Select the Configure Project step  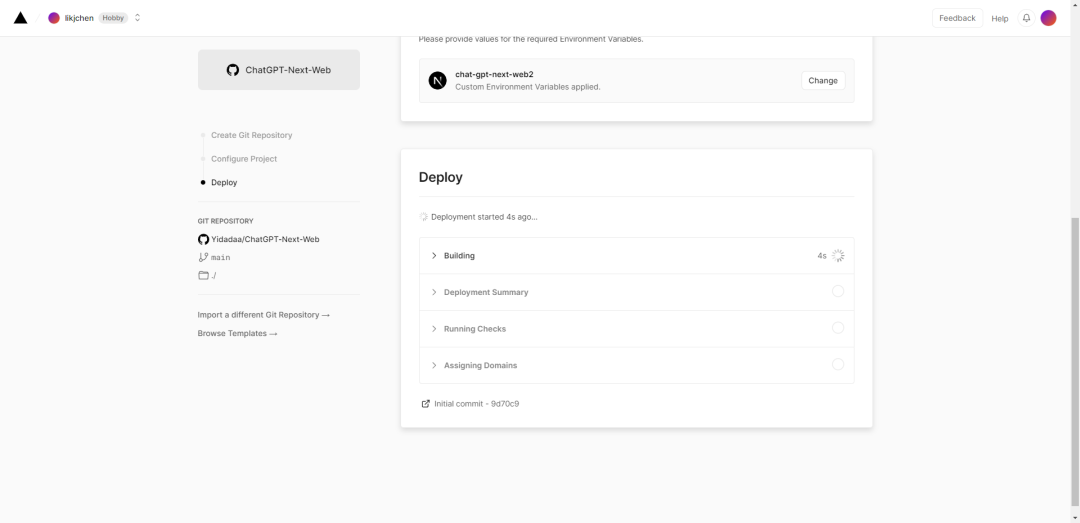(244, 159)
